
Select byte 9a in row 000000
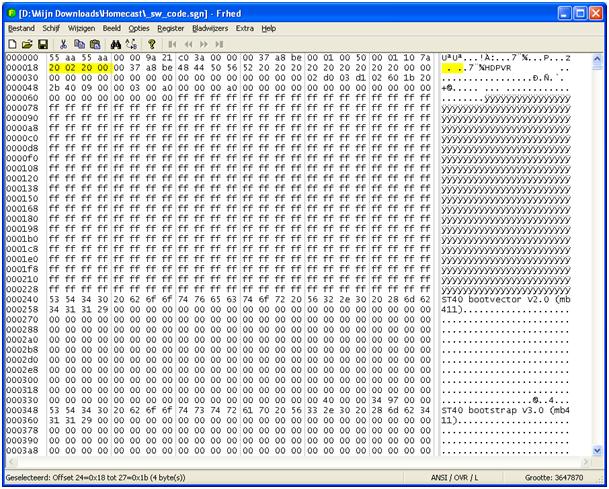[151, 57]
